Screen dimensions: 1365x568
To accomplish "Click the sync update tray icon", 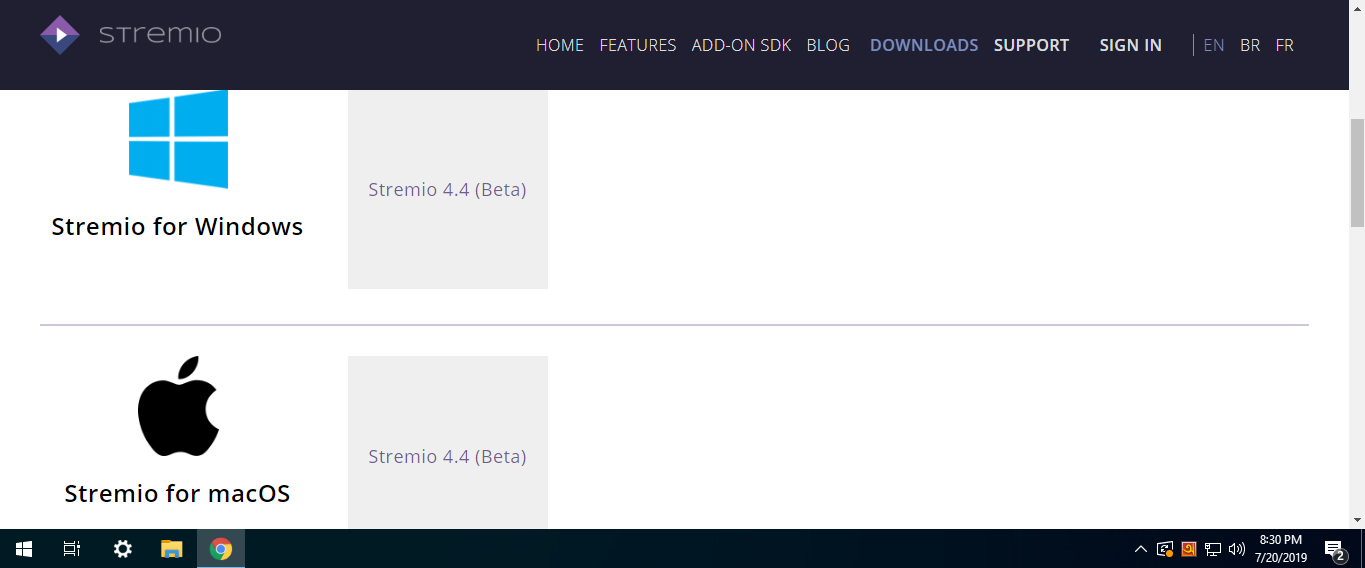I will 1165,549.
